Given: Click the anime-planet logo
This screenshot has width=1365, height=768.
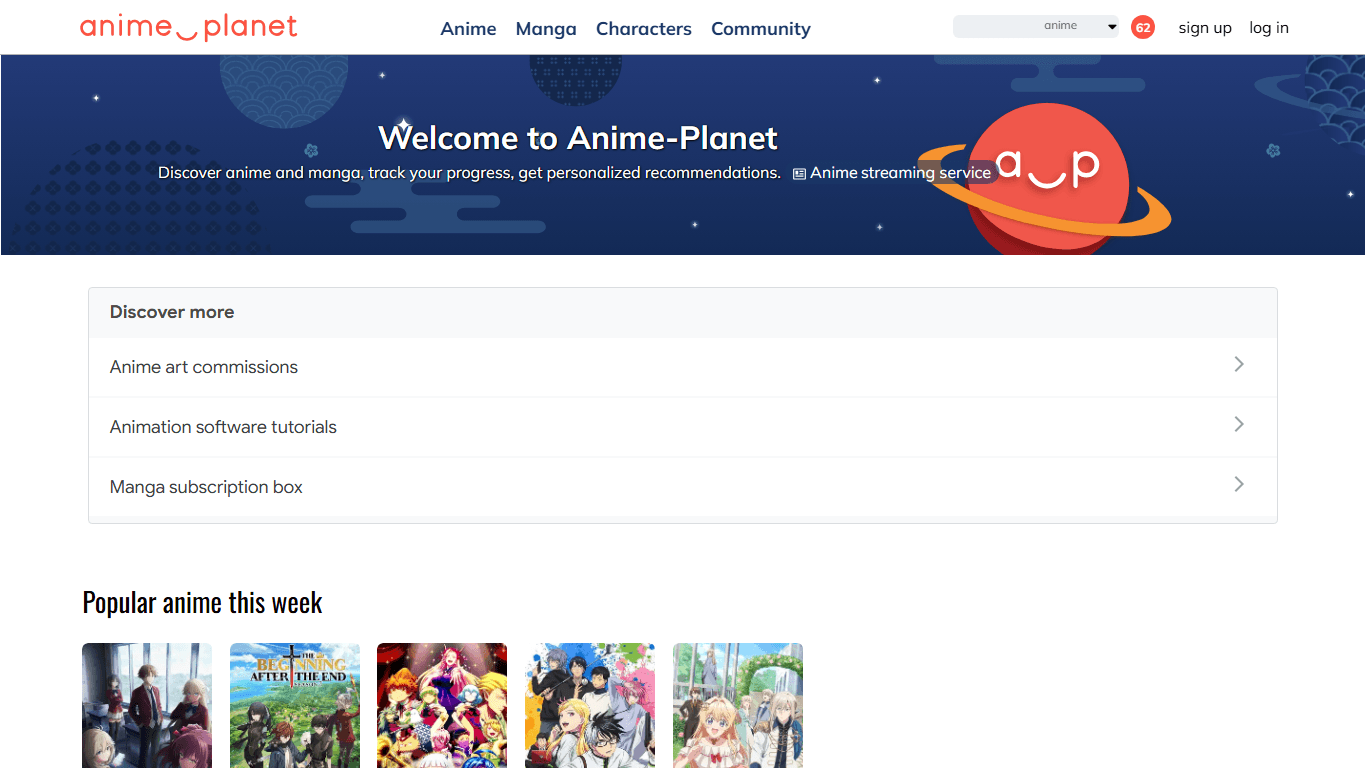Looking at the screenshot, I should coord(189,27).
